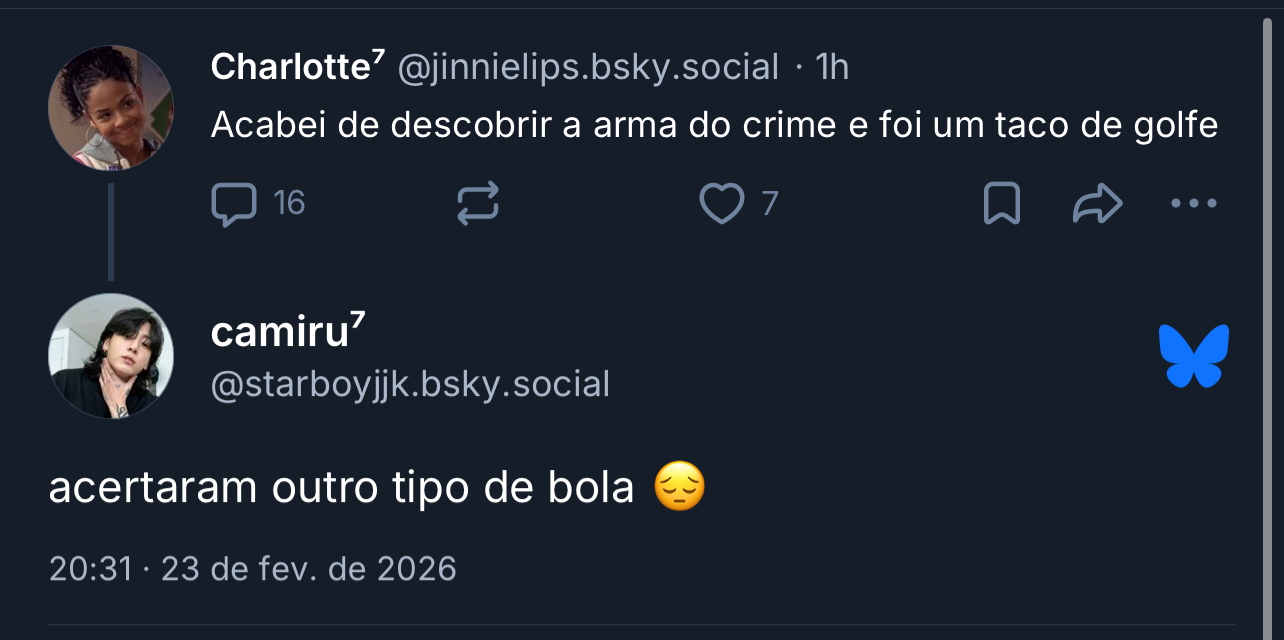Open Charlotte's profile picture
This screenshot has width=1284, height=640.
(111, 108)
